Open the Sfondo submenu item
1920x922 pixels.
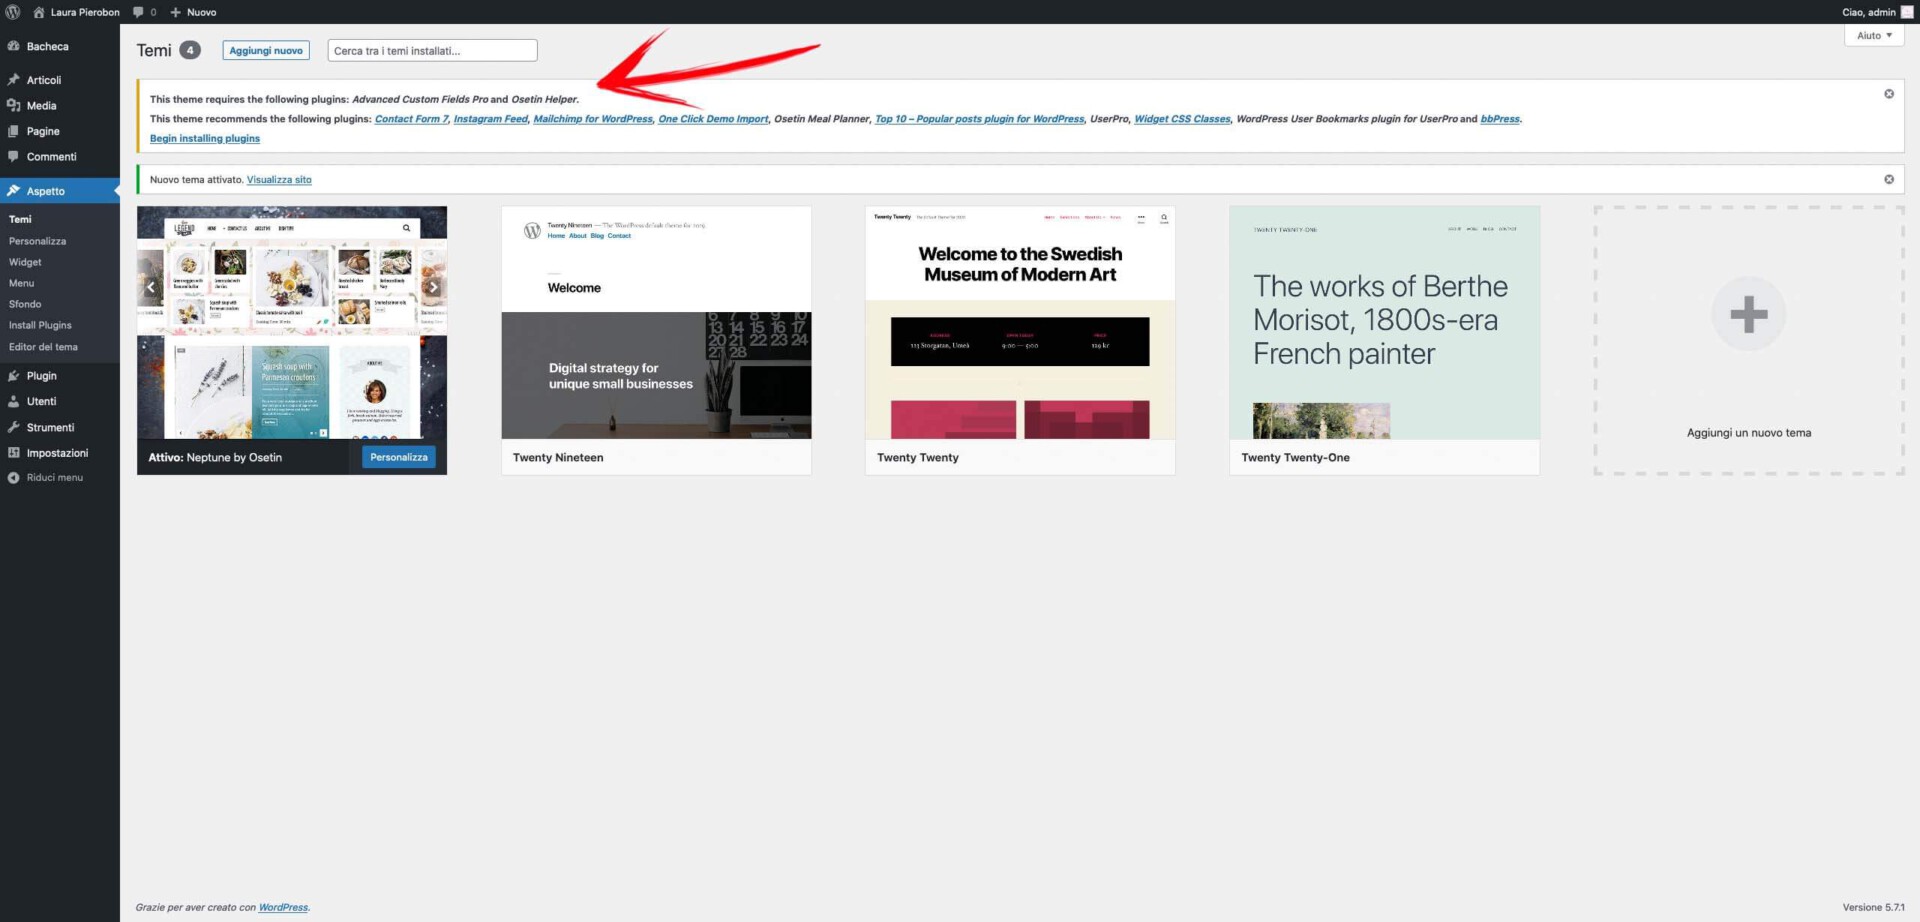(x=25, y=304)
